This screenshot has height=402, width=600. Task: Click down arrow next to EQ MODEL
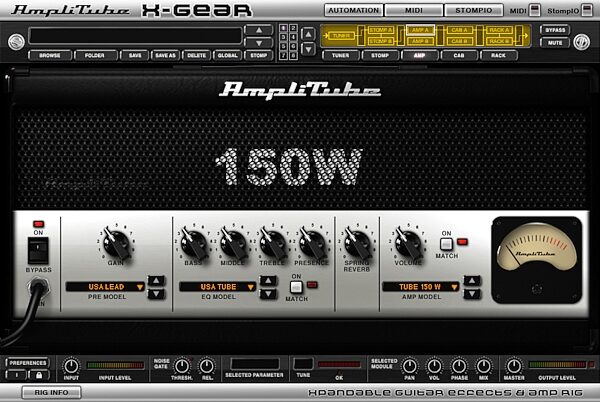(x=268, y=294)
